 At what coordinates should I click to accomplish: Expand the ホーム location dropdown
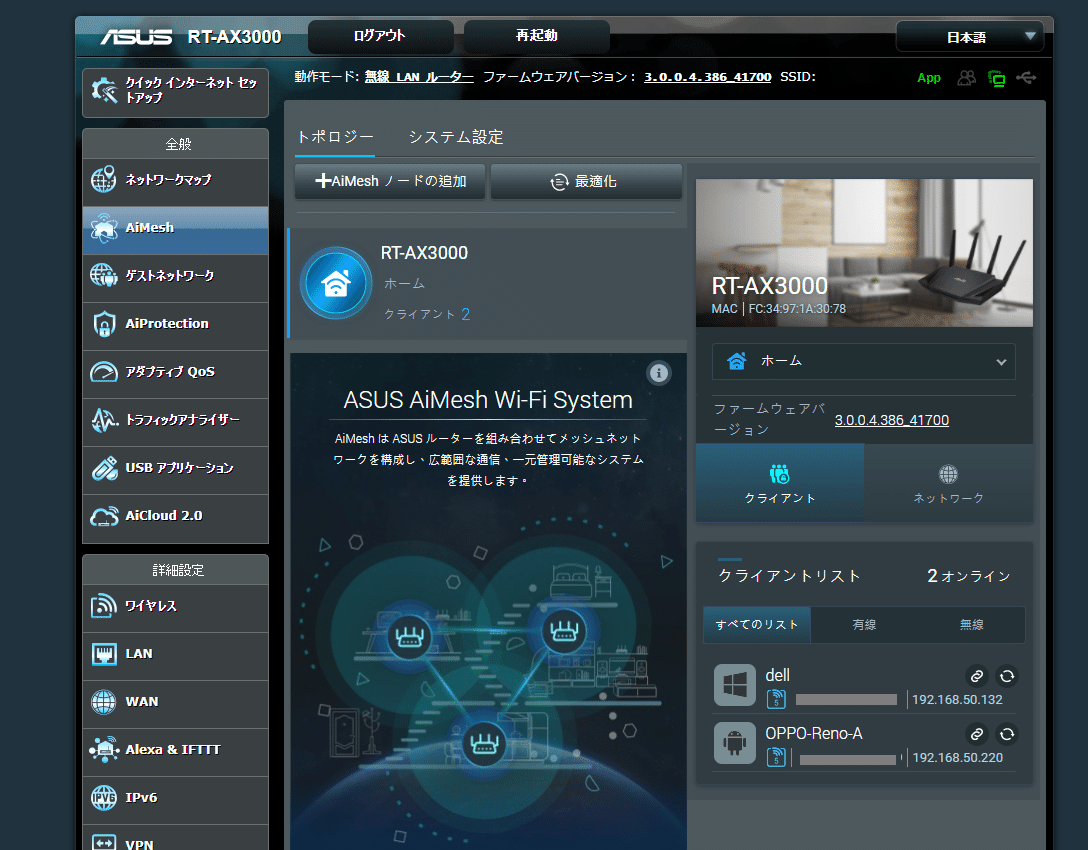coord(864,362)
